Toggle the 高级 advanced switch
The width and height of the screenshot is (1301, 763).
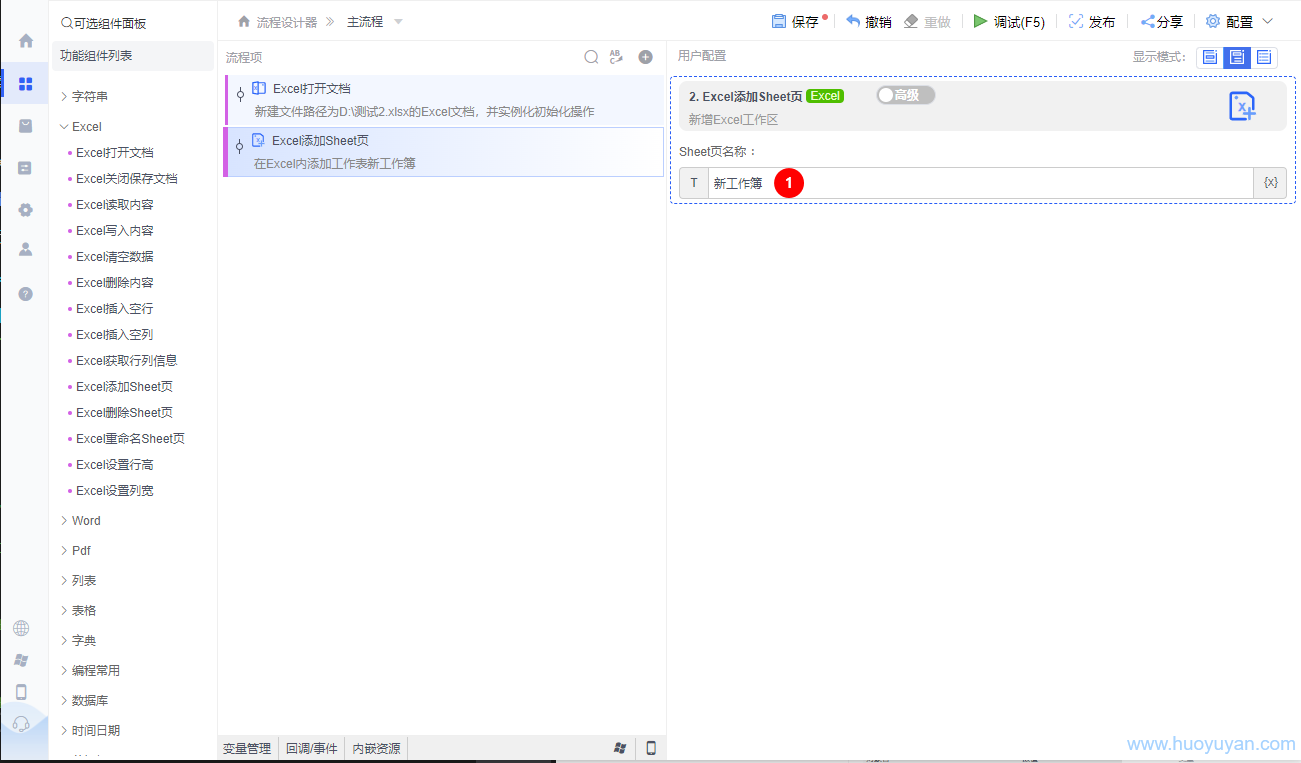point(904,95)
